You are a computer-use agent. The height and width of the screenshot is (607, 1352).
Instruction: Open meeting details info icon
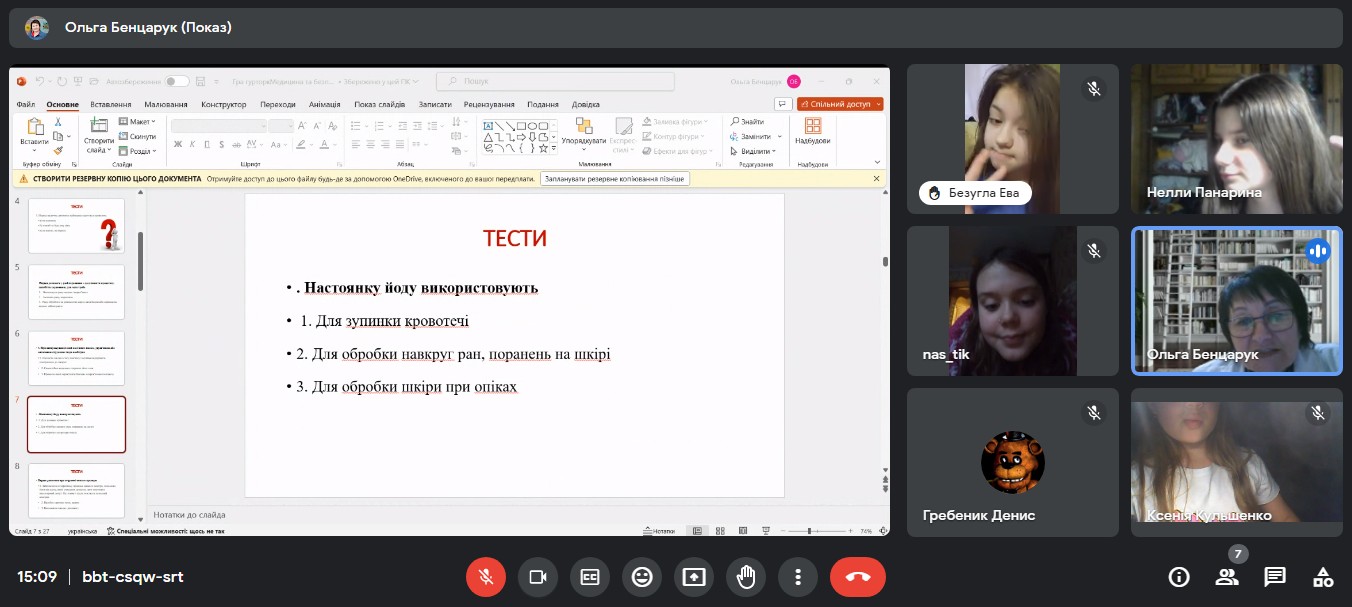point(1179,577)
